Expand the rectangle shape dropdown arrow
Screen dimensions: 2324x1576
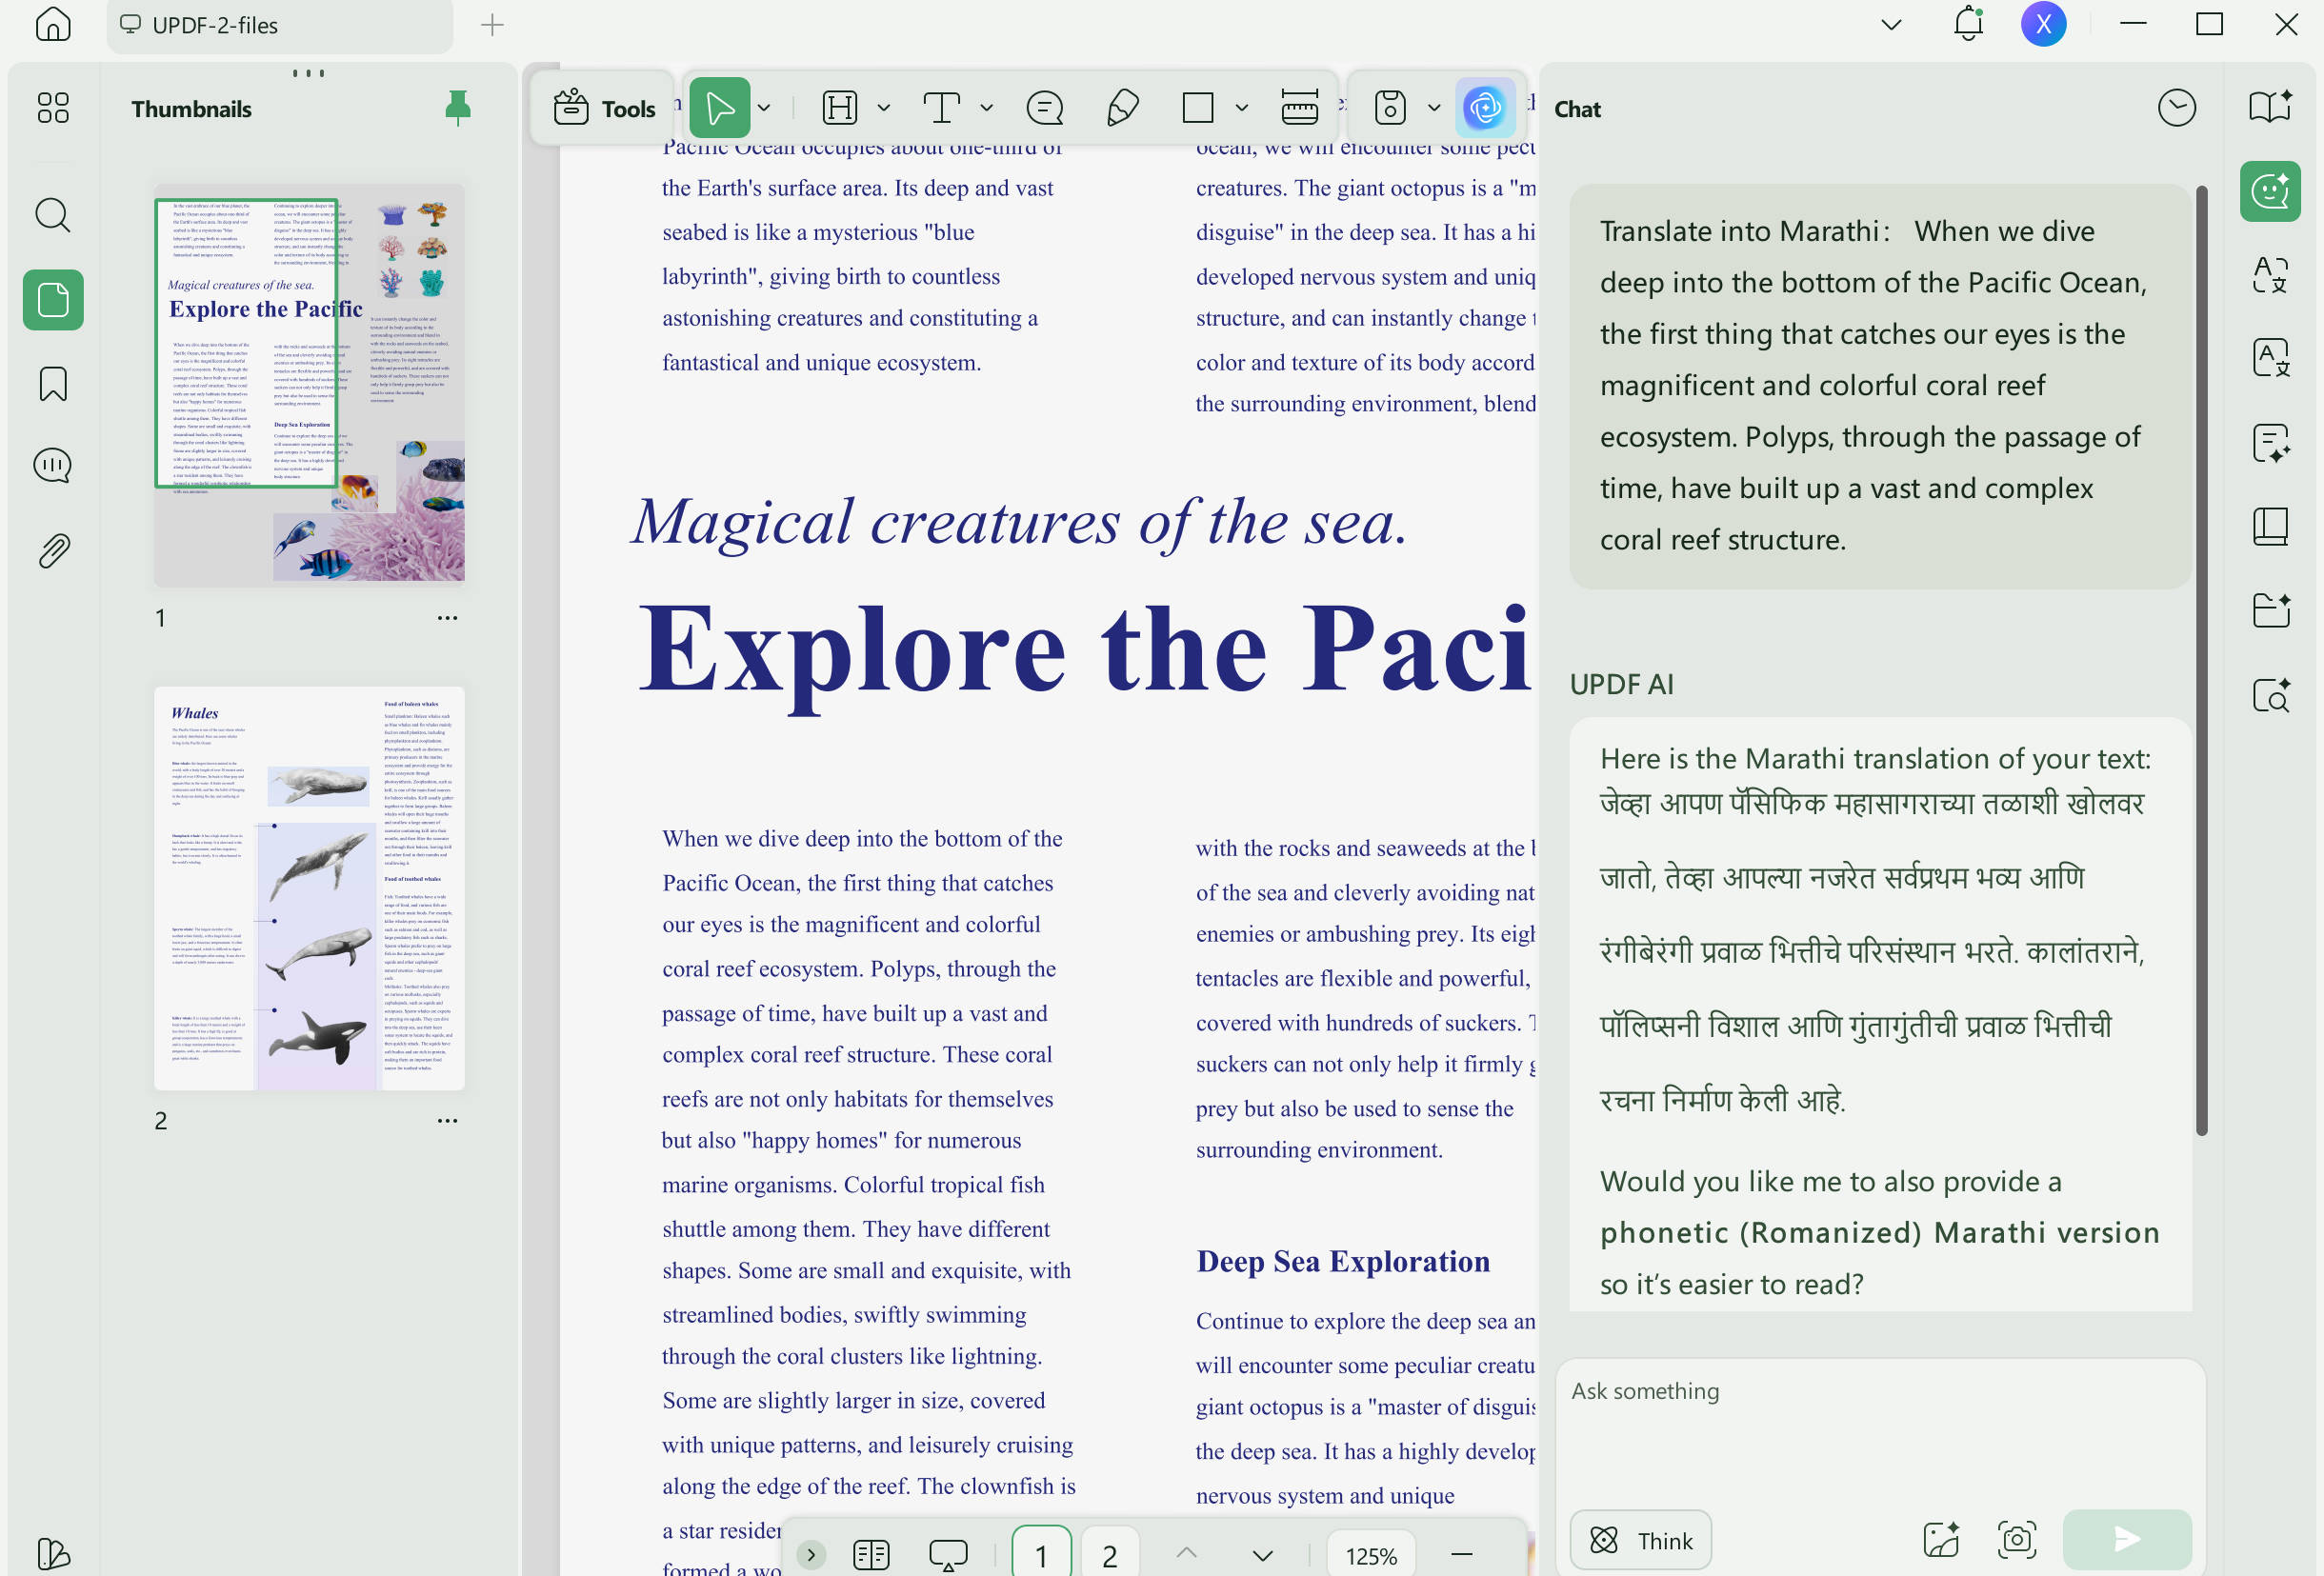[1240, 107]
